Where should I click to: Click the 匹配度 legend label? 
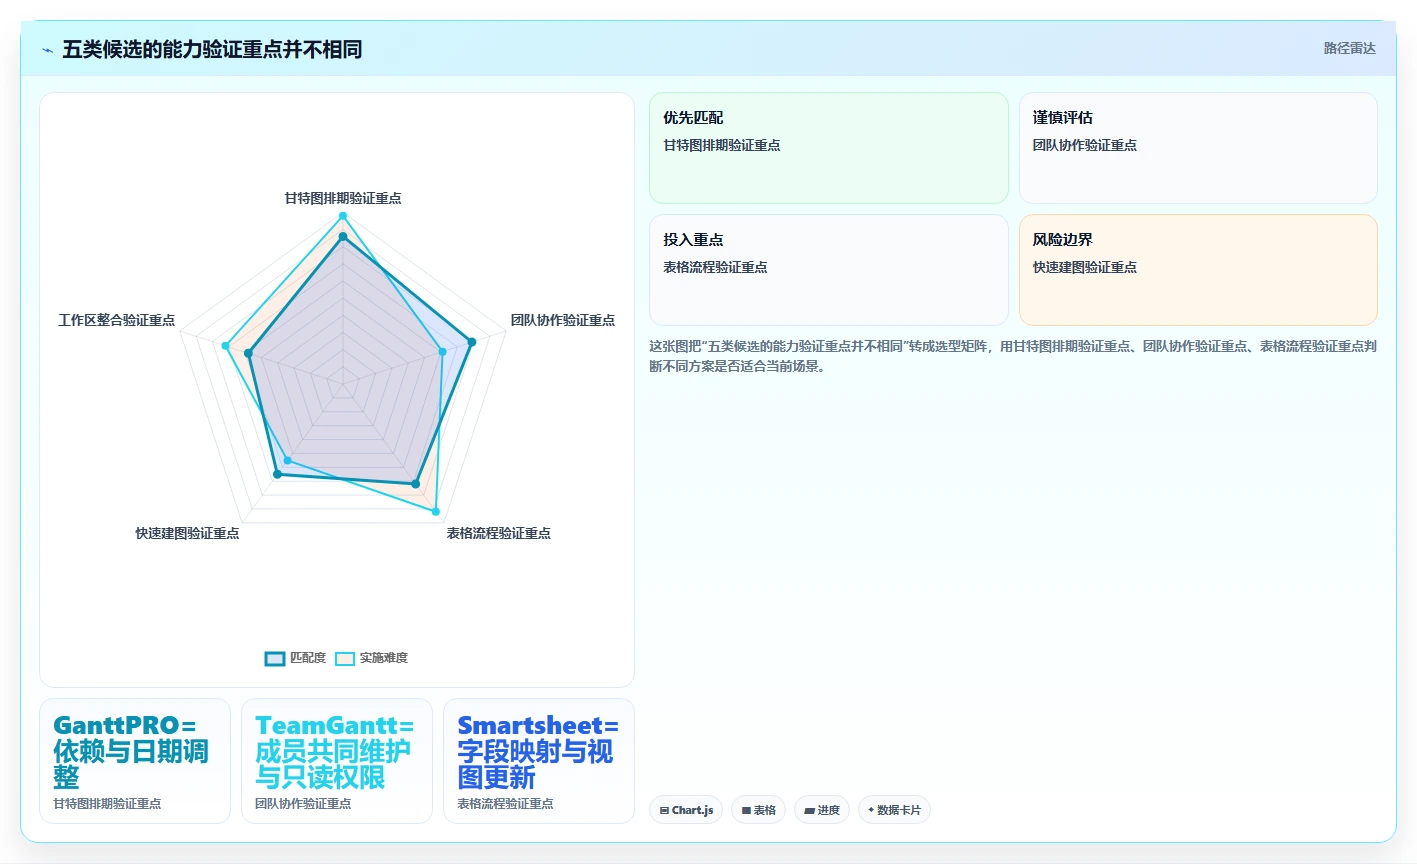[308, 658]
